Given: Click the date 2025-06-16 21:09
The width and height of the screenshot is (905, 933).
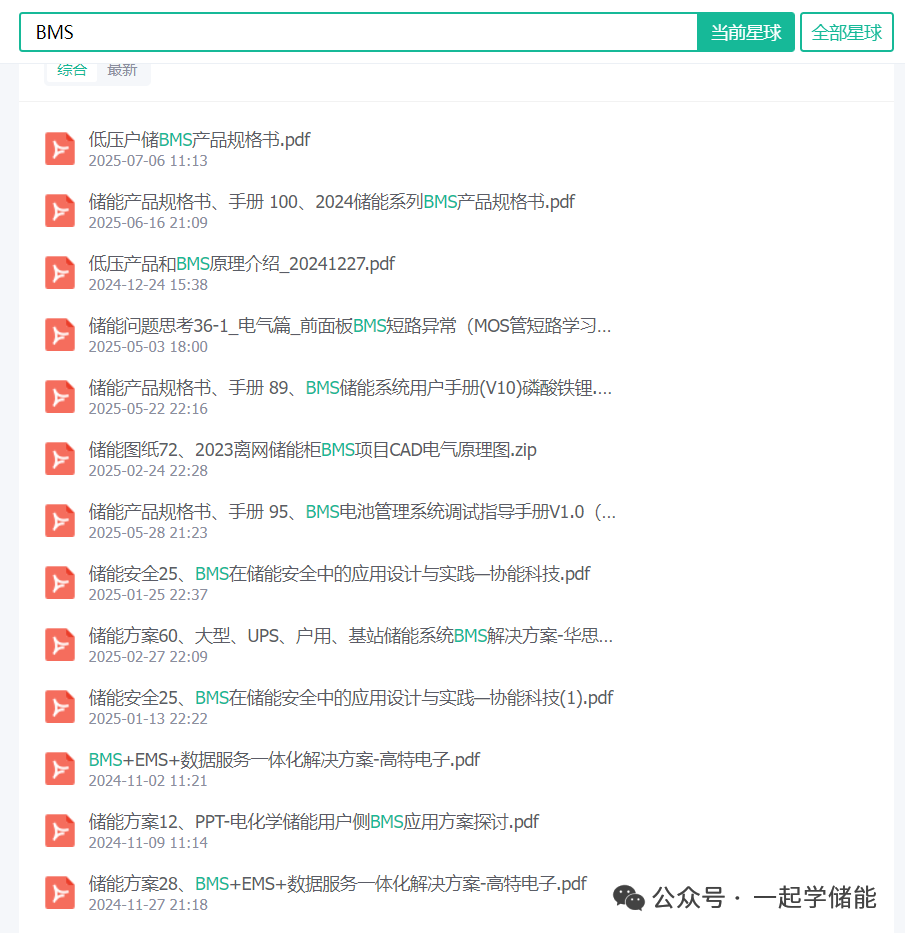Looking at the screenshot, I should [148, 223].
